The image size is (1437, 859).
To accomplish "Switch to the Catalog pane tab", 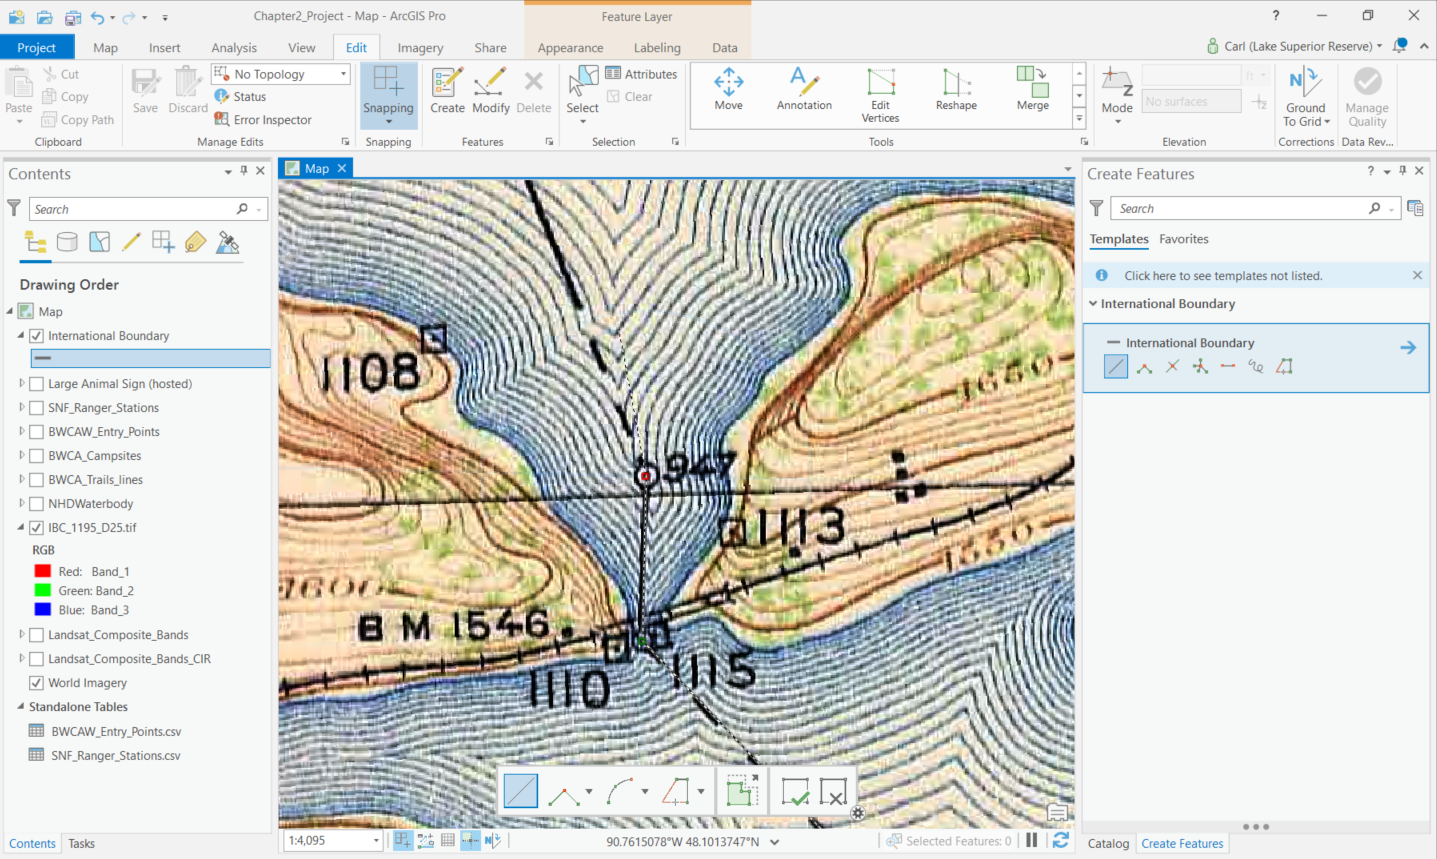I will [1108, 843].
